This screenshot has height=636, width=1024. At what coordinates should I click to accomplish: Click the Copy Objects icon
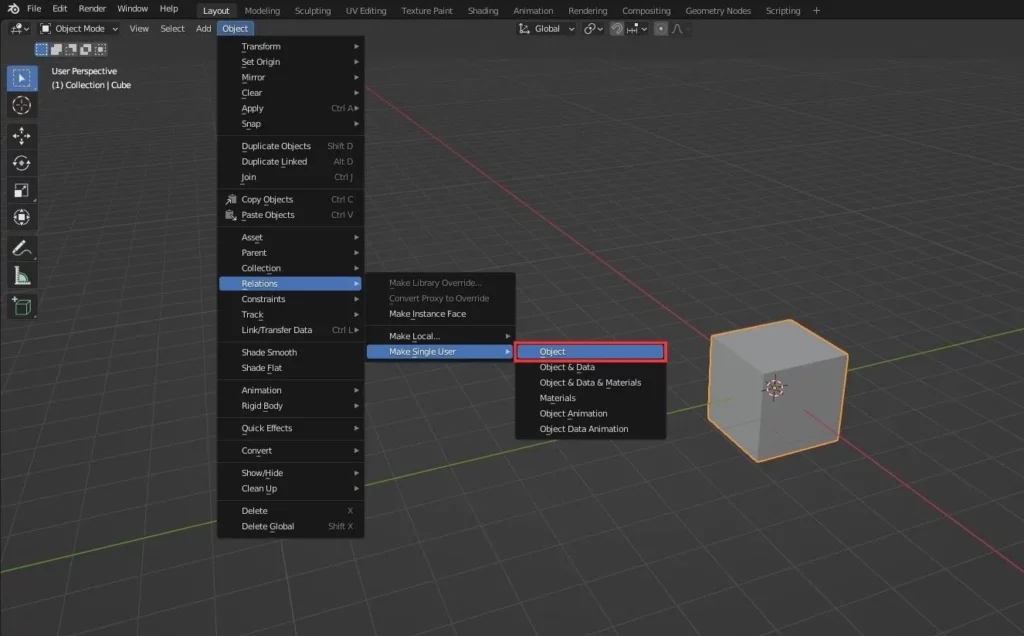(x=231, y=199)
